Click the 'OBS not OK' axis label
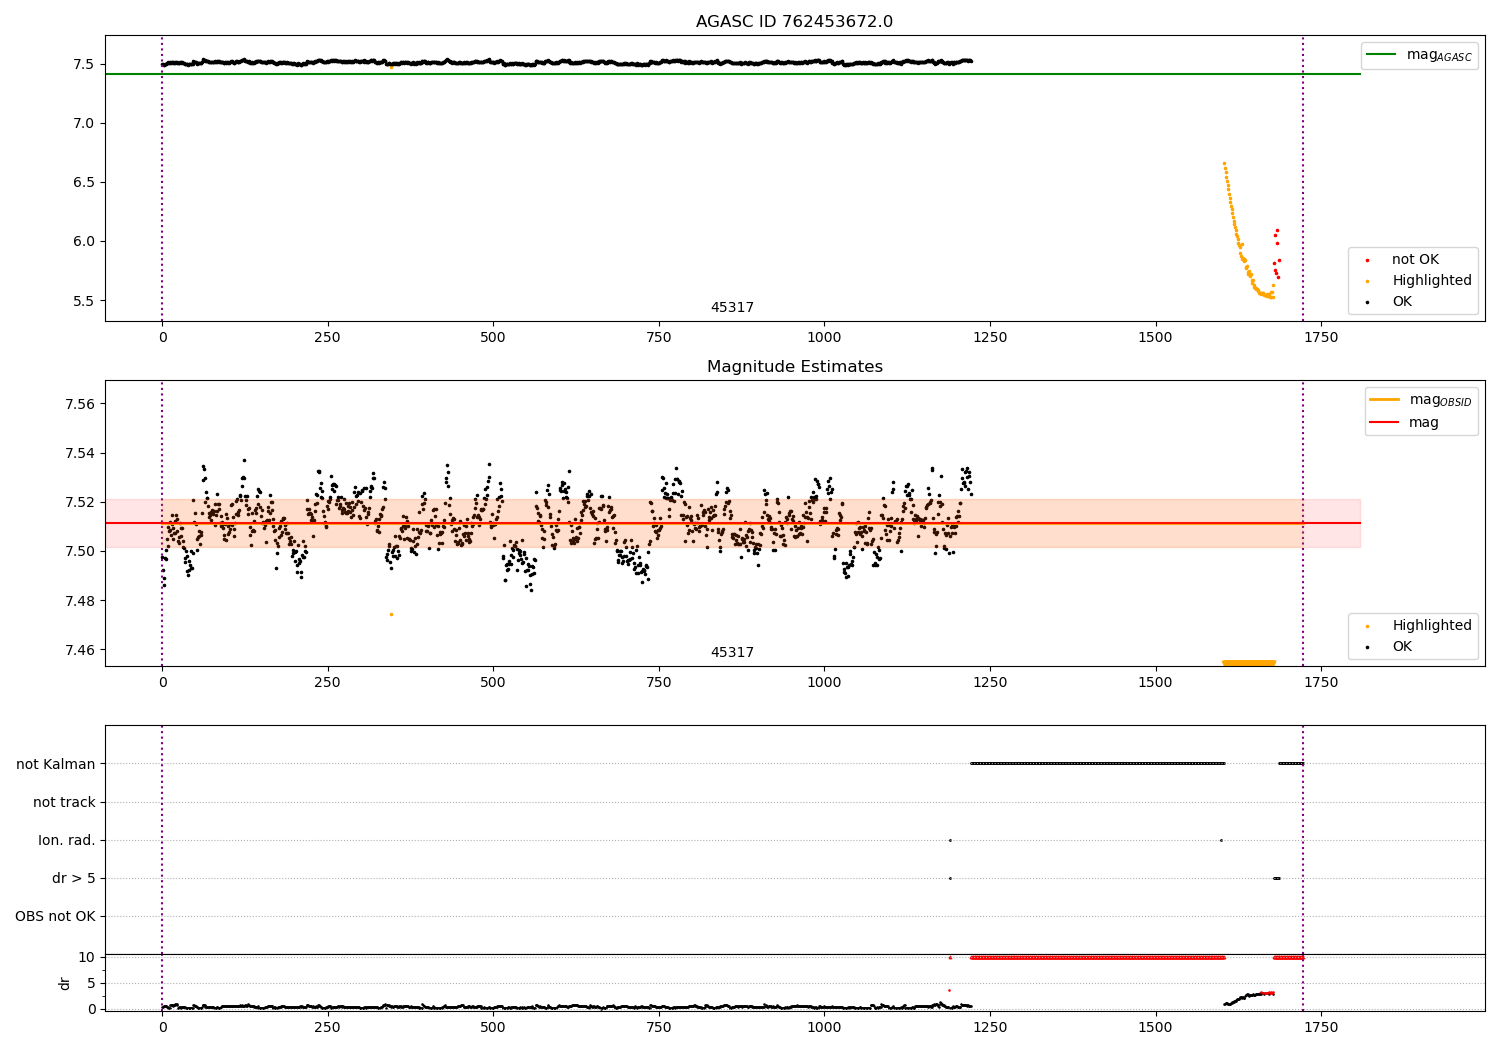The width and height of the screenshot is (1500, 1050). [55, 916]
